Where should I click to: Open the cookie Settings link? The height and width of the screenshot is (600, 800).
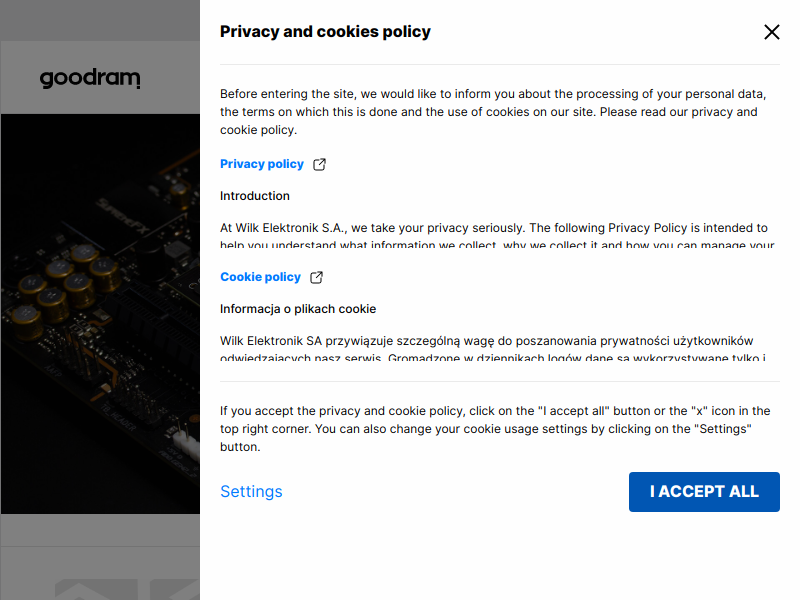pyautogui.click(x=251, y=491)
